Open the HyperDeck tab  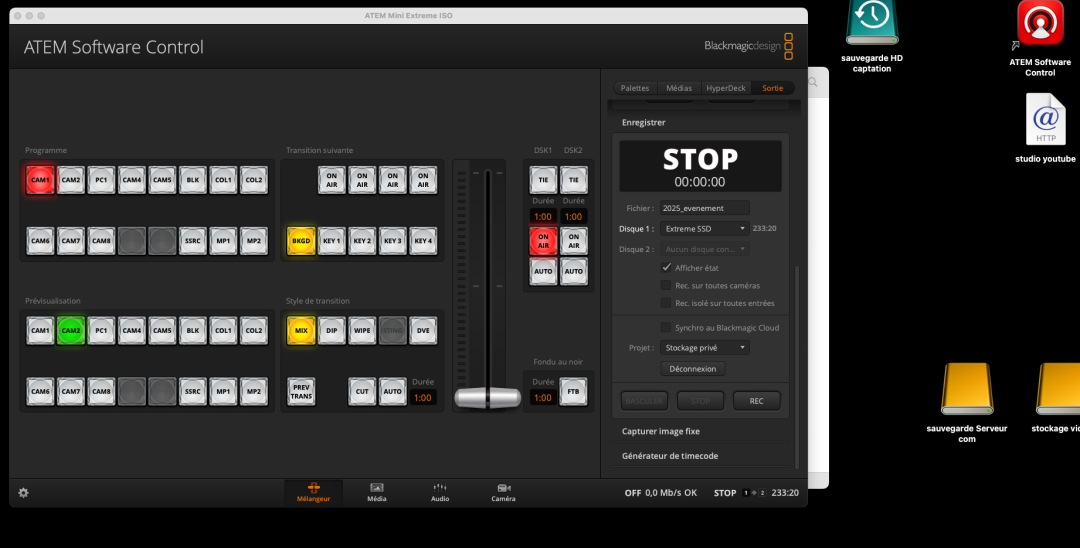pos(726,88)
